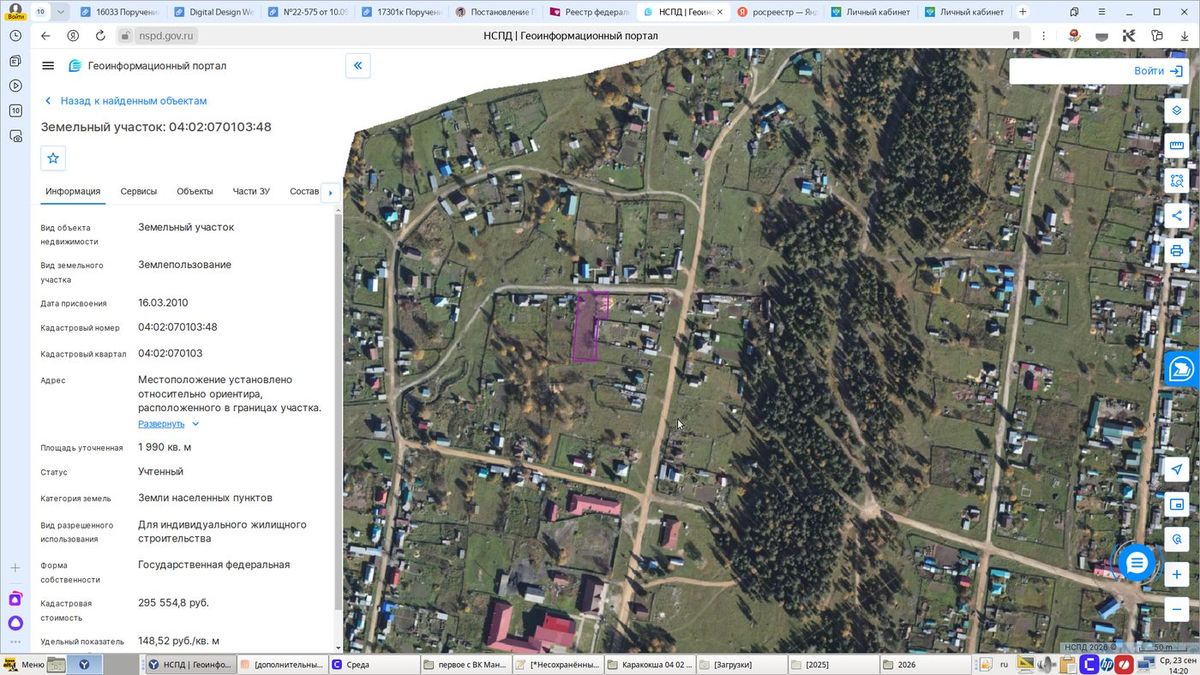Viewport: 1200px width, 675px height.
Task: Open the Среда taskbar window
Action: 372,664
